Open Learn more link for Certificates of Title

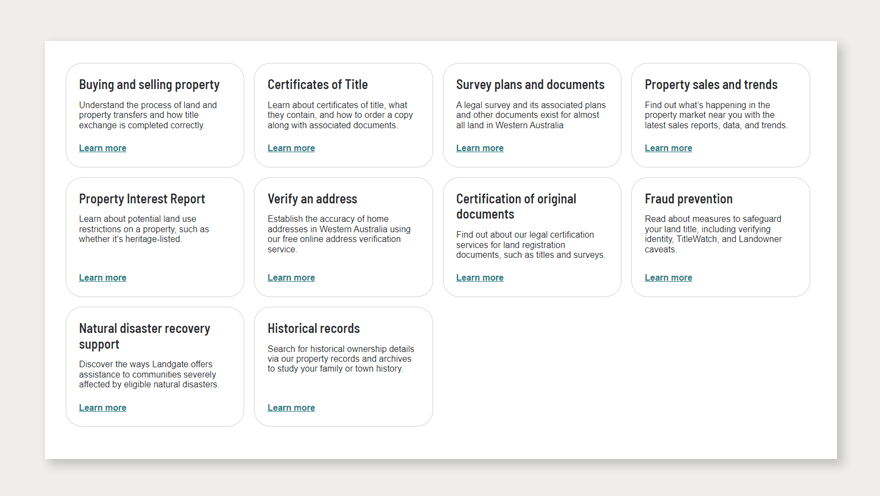291,148
